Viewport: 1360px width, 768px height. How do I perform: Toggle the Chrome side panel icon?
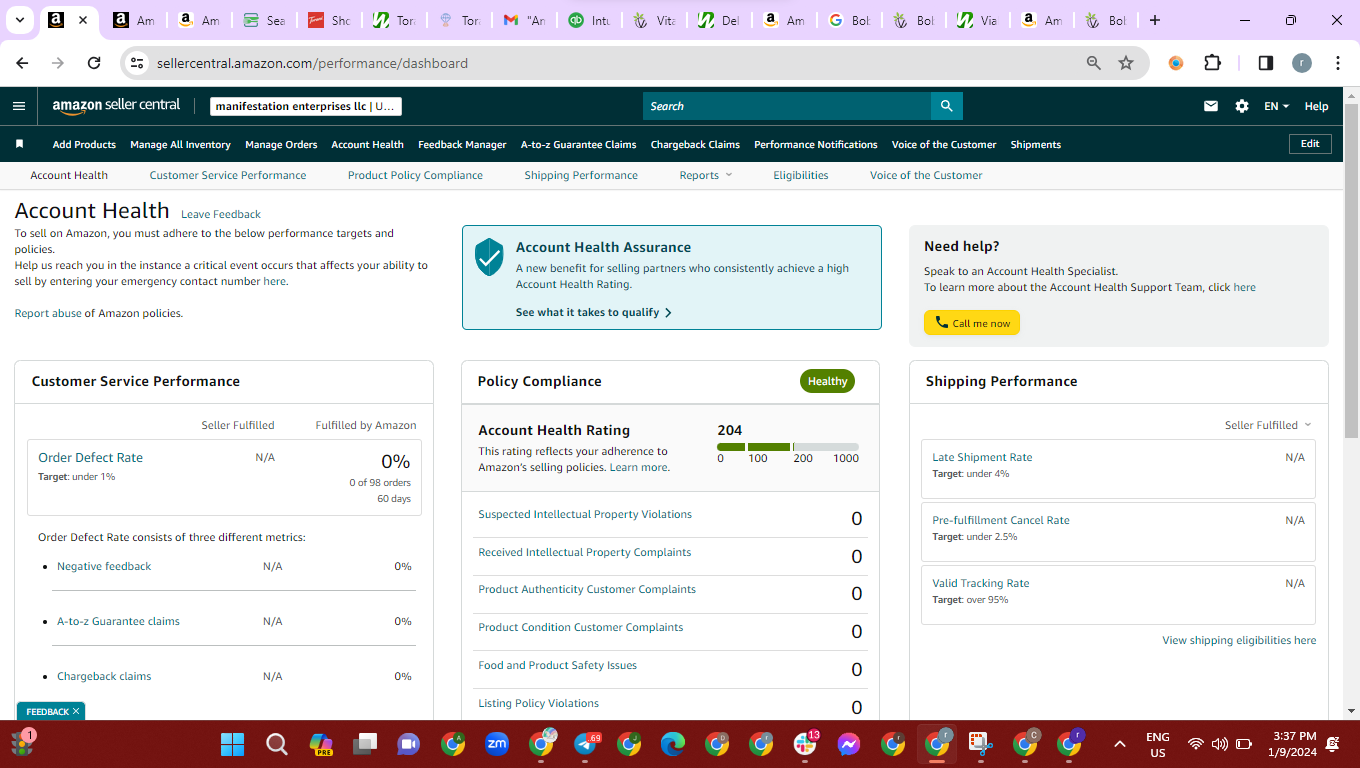pos(1265,63)
